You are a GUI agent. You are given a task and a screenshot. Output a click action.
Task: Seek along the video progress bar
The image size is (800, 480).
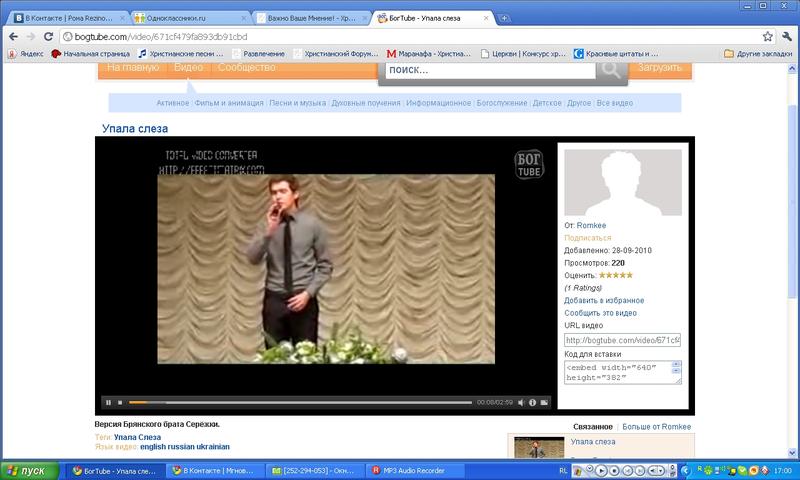(300, 403)
